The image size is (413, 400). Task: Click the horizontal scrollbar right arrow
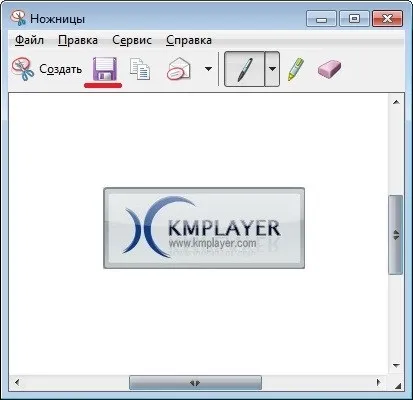click(x=378, y=382)
